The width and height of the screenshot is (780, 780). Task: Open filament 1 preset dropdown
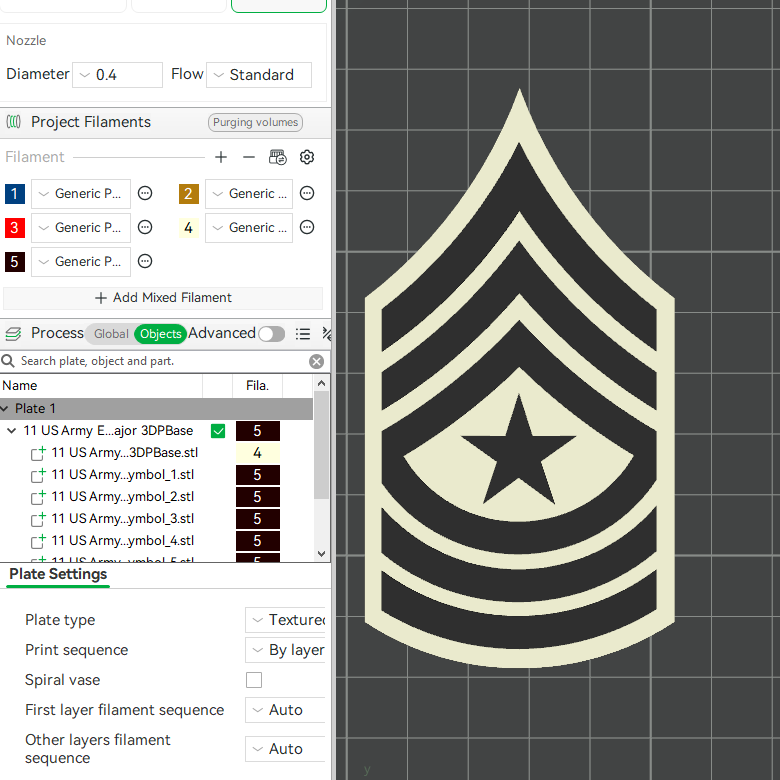[81, 194]
